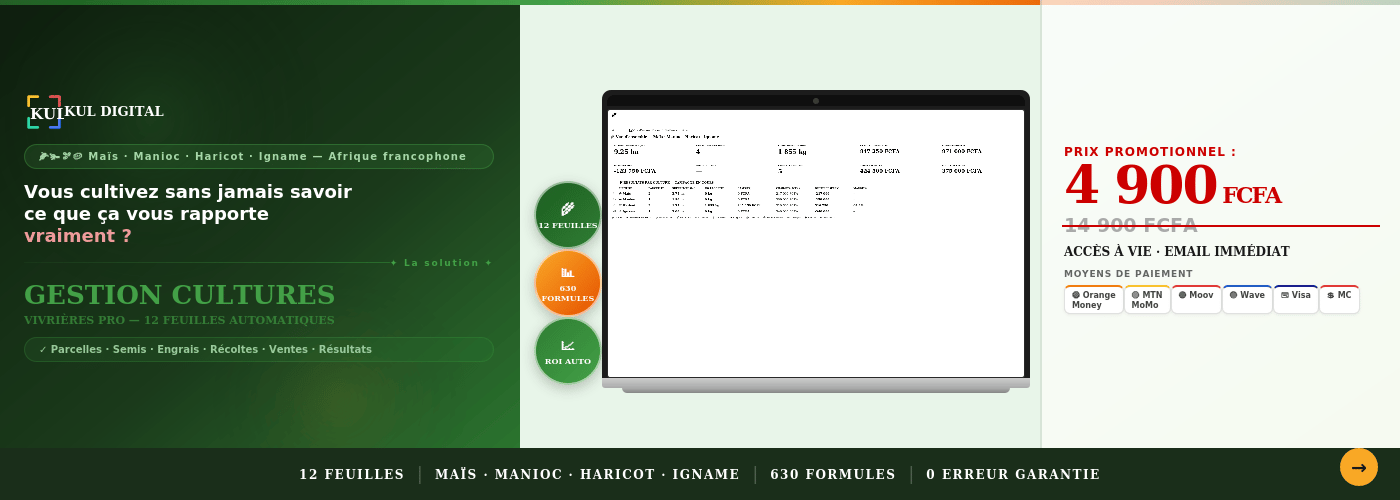The width and height of the screenshot is (1400, 500).
Task: Select the MTN MoMo payment badge
Action: [1147, 300]
